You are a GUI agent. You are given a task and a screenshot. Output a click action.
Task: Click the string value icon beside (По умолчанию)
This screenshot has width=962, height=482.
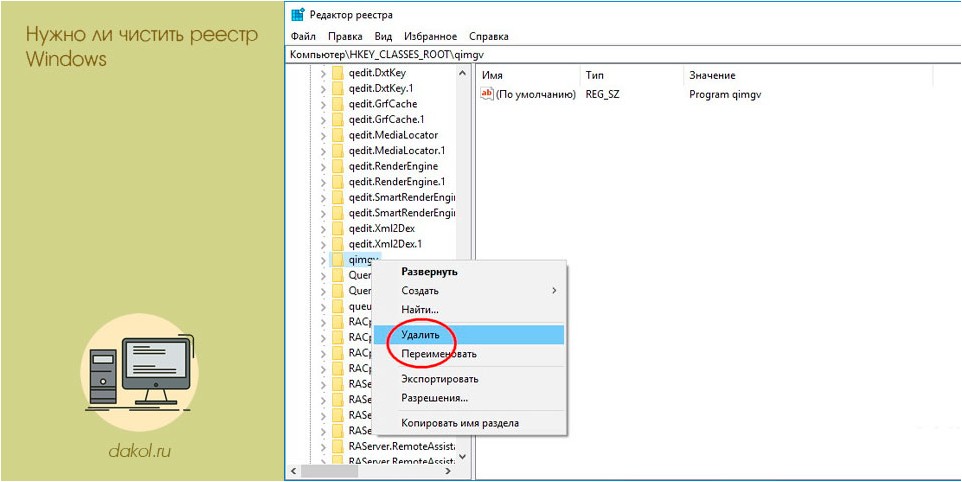487,94
